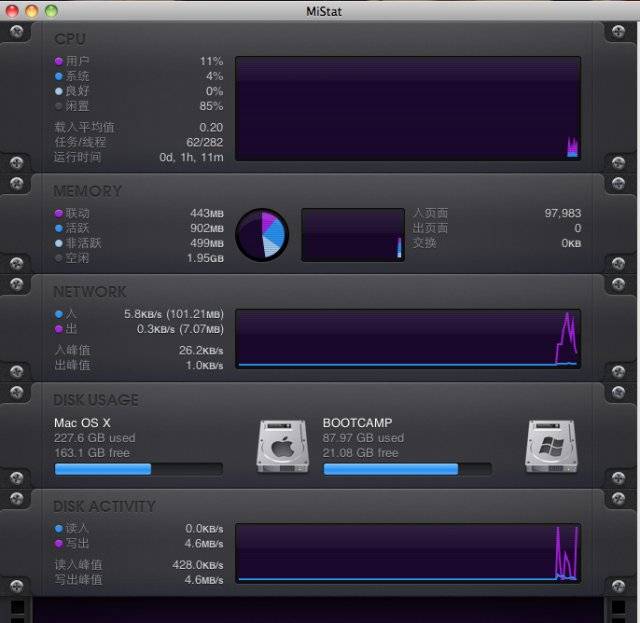This screenshot has height=623, width=640.
Task: Click the network traffic graph
Action: (x=407, y=339)
